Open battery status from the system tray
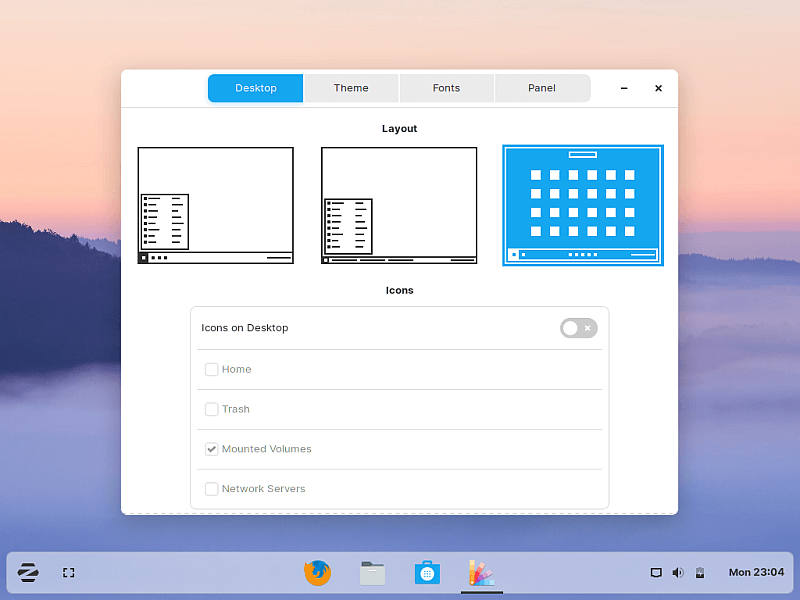The image size is (800, 600). [699, 572]
